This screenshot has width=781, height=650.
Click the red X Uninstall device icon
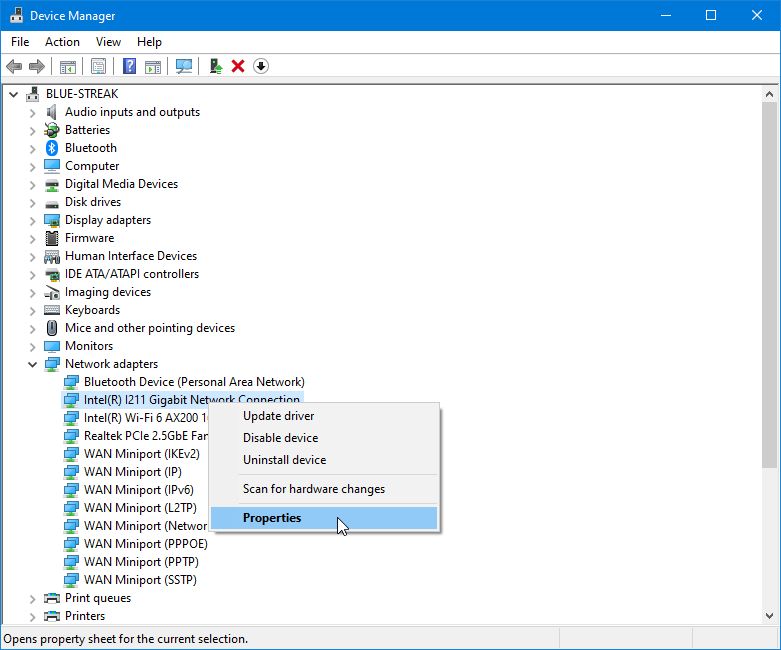pyautogui.click(x=238, y=66)
